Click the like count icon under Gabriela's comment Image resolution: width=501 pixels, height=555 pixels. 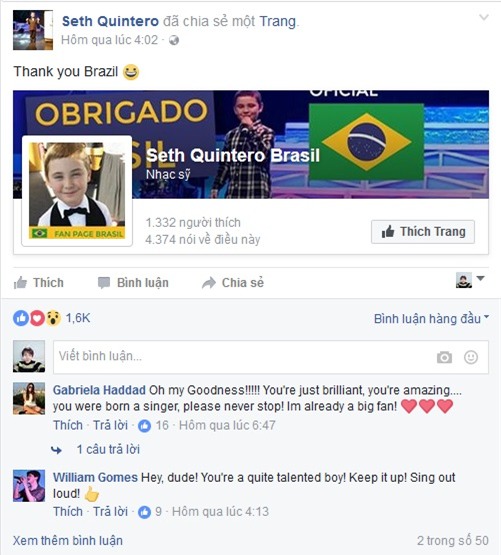(x=144, y=425)
